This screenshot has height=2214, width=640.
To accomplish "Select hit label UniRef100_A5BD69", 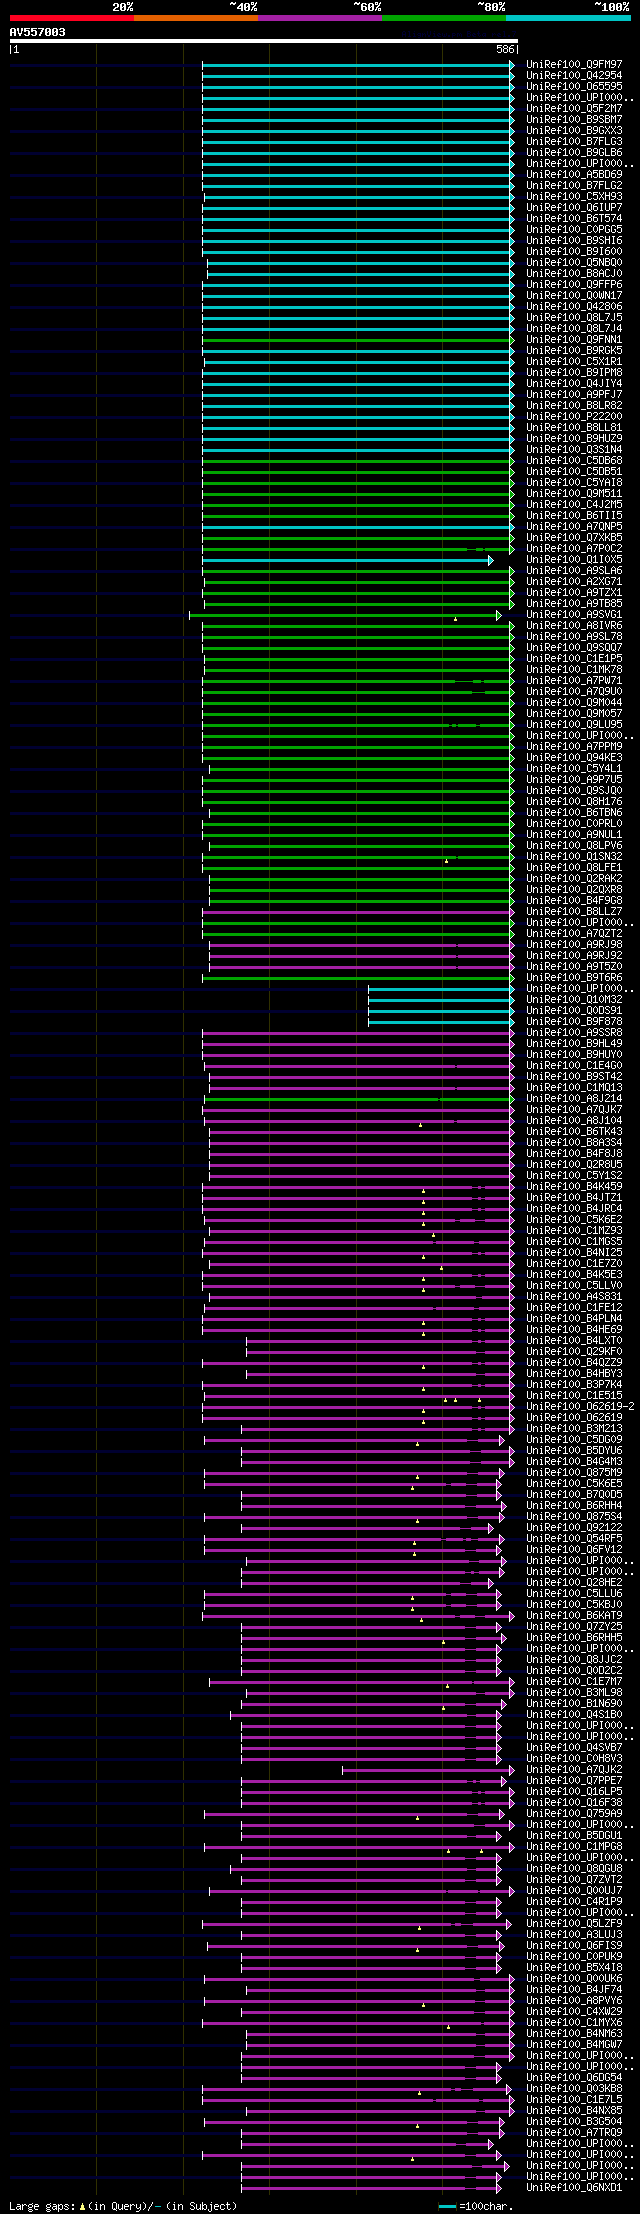I will [574, 174].
